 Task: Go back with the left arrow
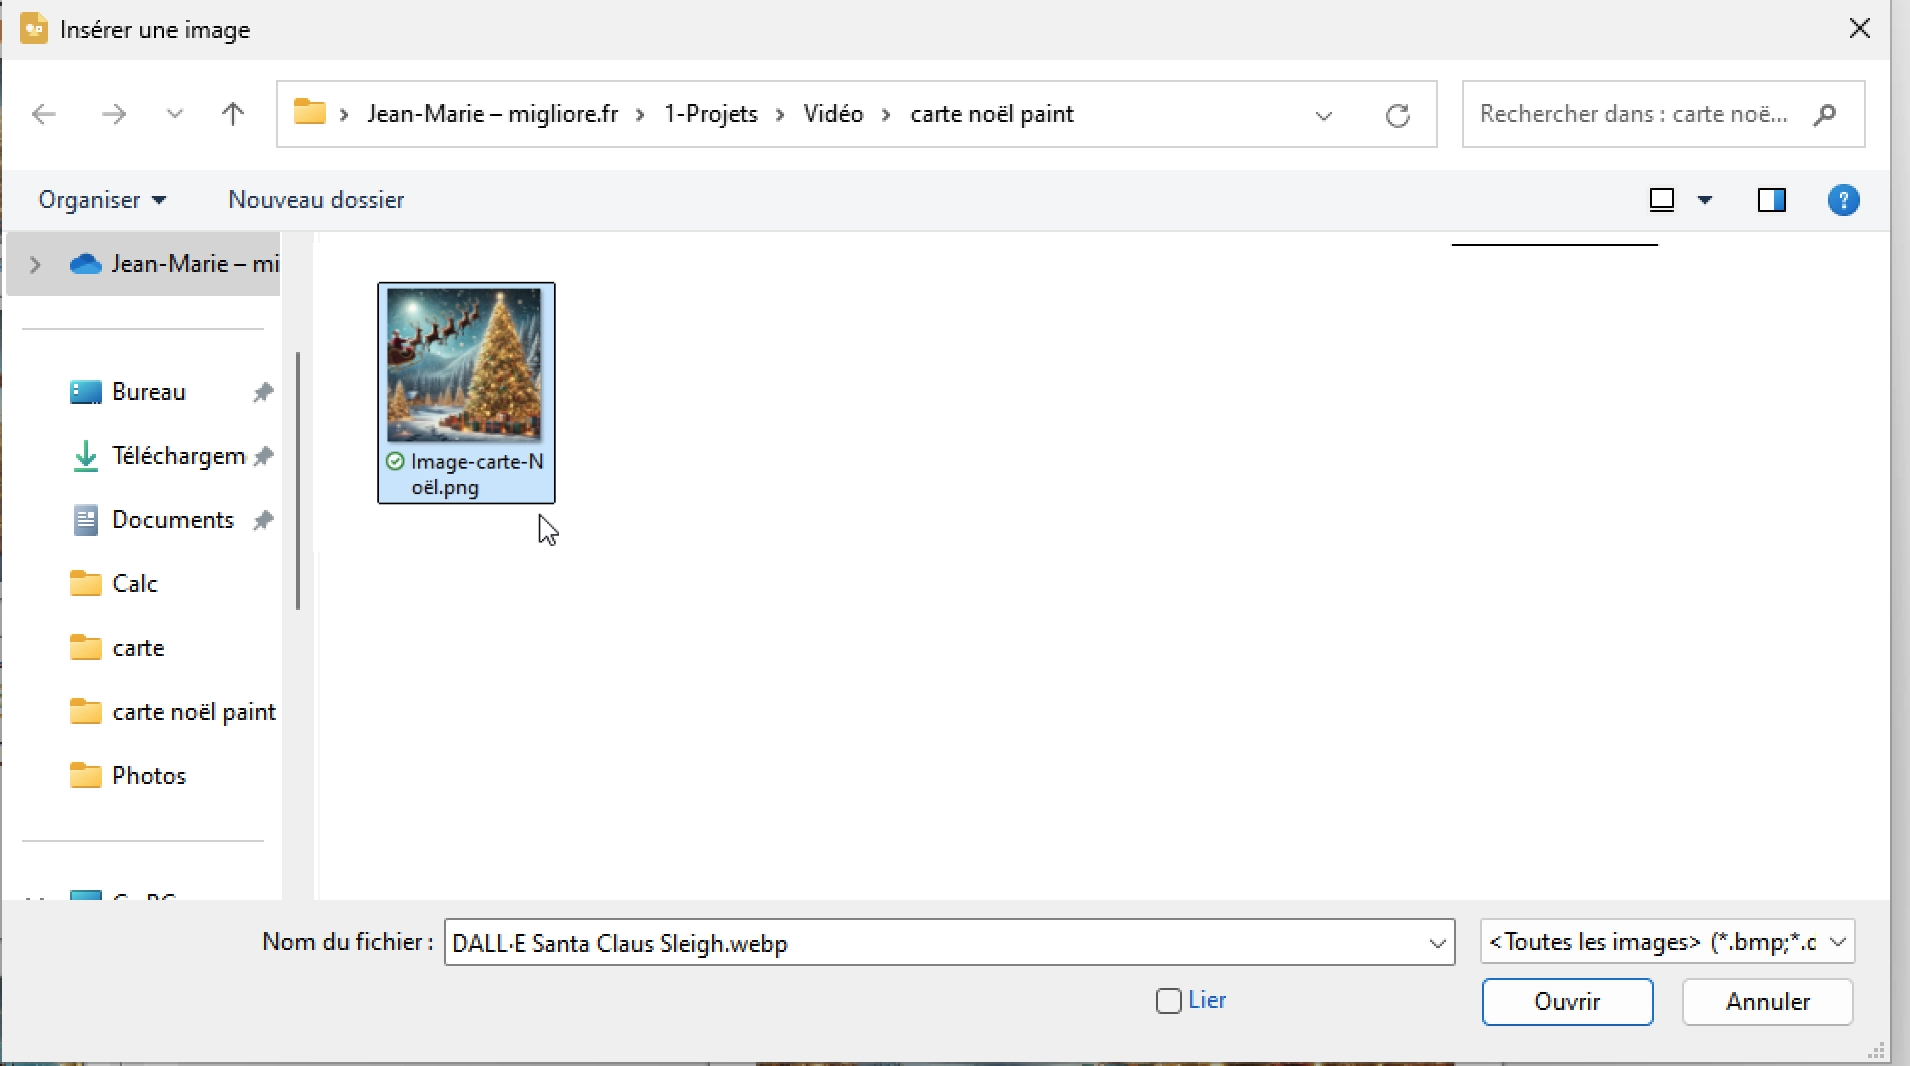[44, 114]
